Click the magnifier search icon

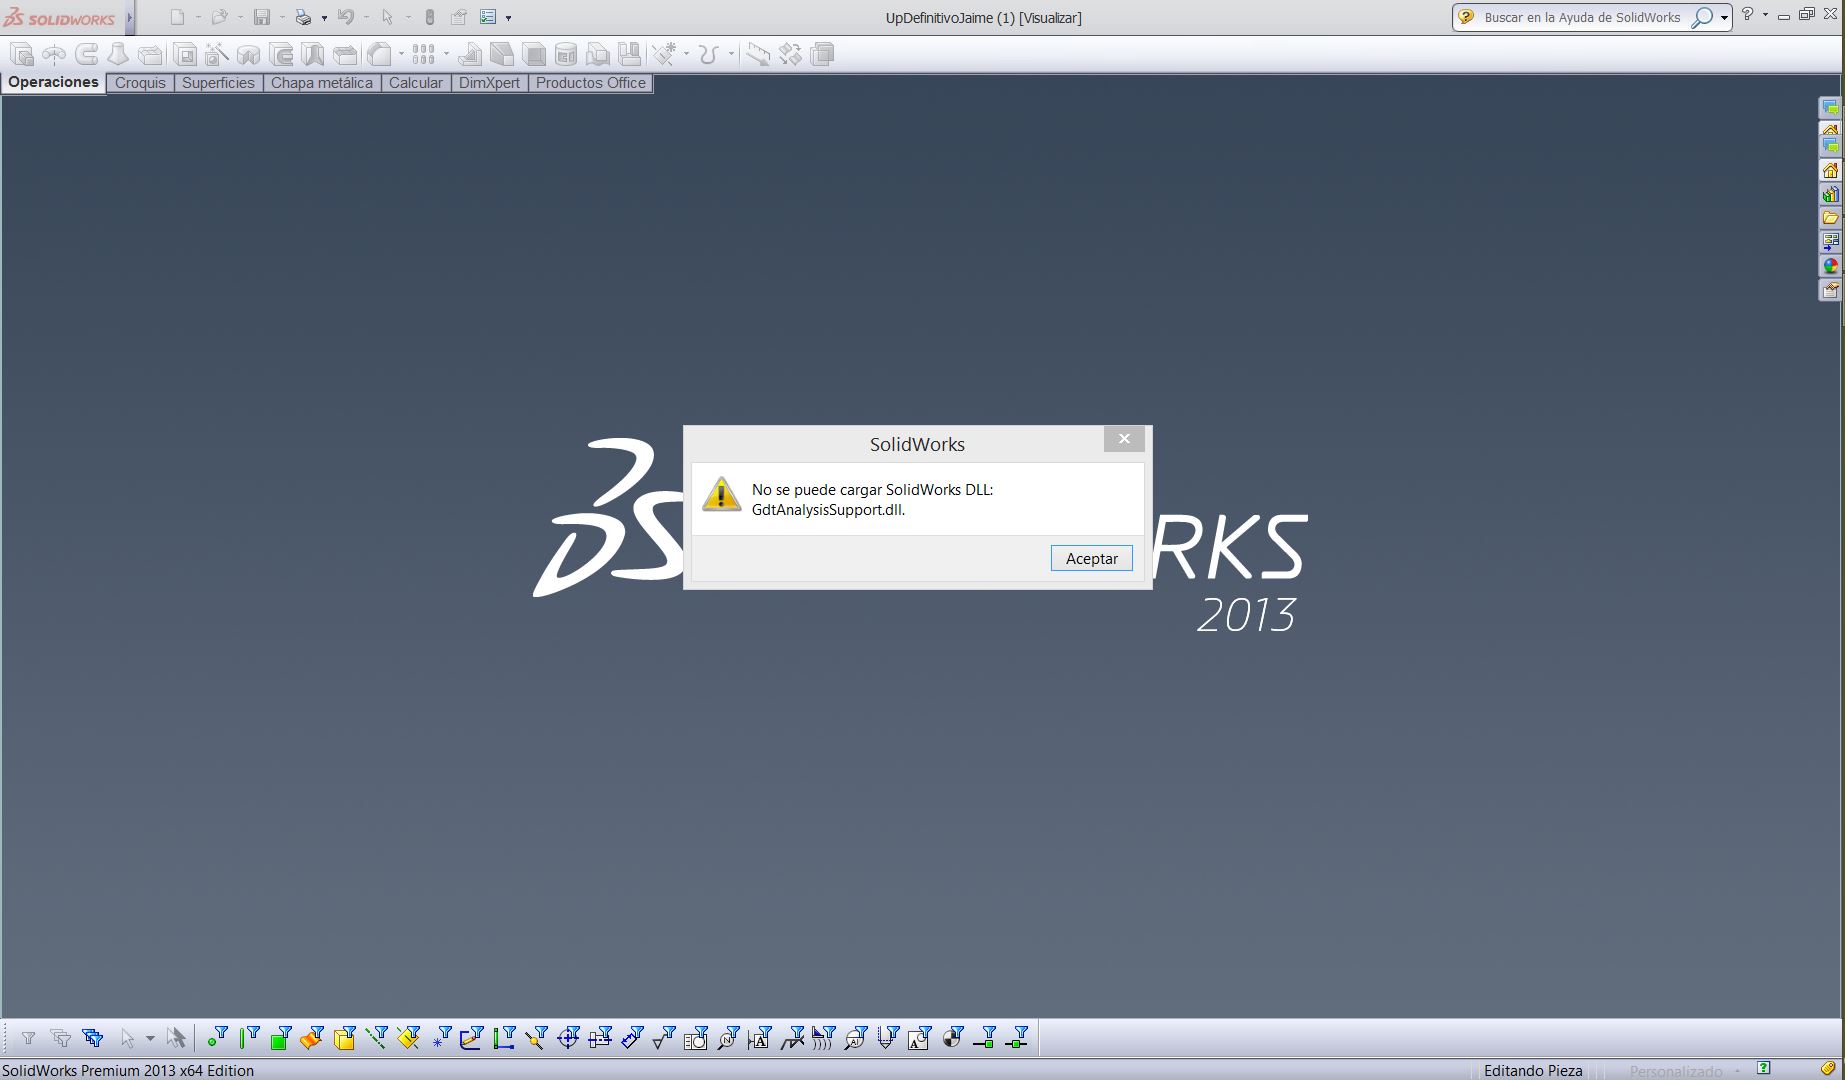(x=1701, y=17)
